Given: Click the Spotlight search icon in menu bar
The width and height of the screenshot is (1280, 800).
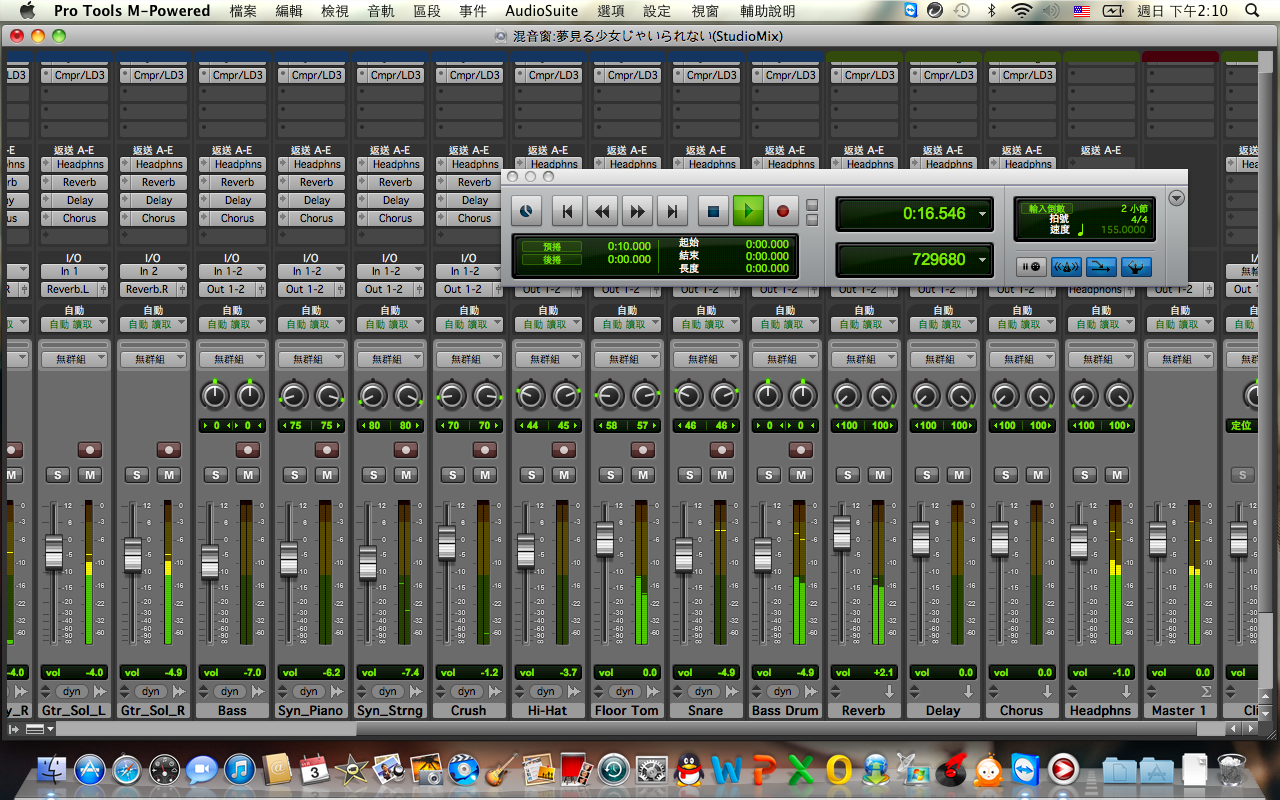Looking at the screenshot, I should click(1253, 10).
